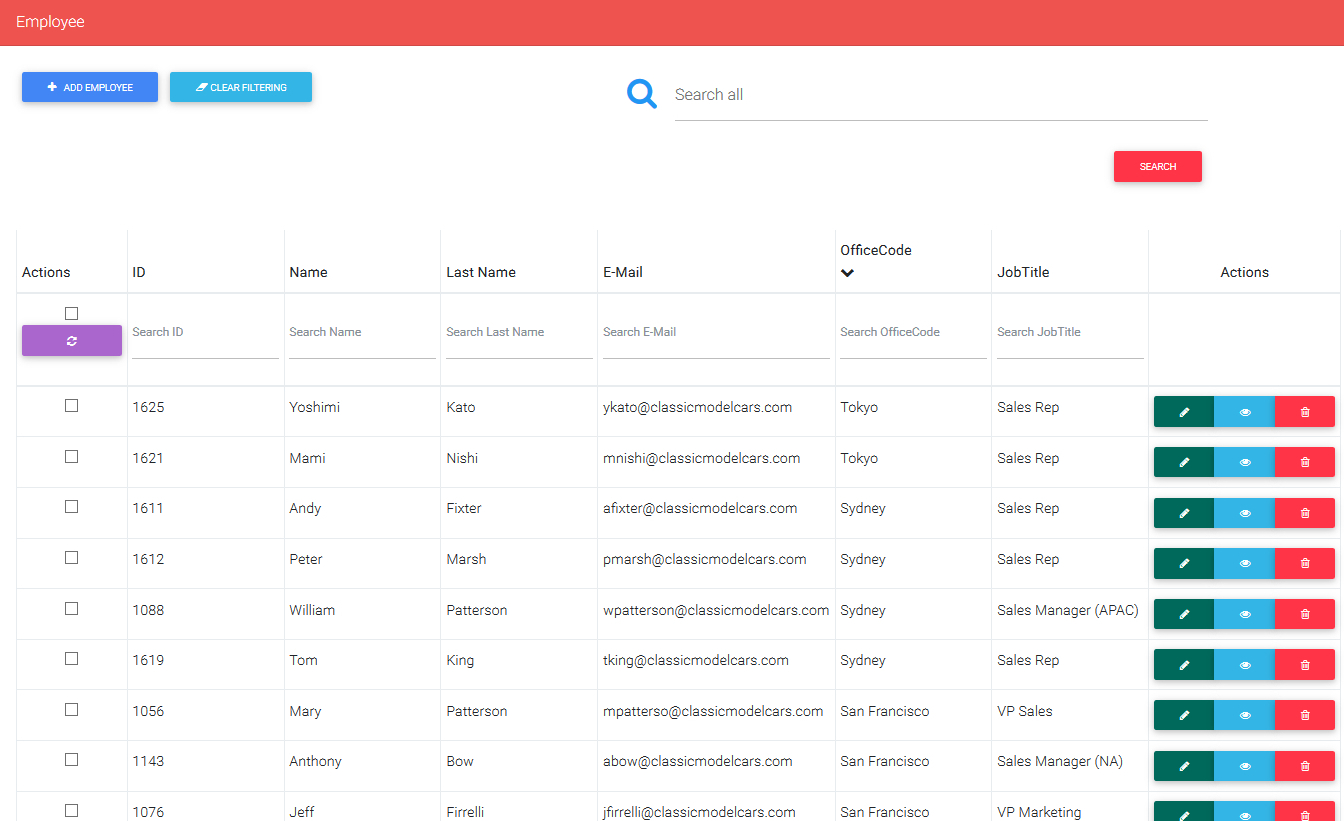Edit William Patterson's row via pencil icon
1344x821 pixels.
[1183, 613]
